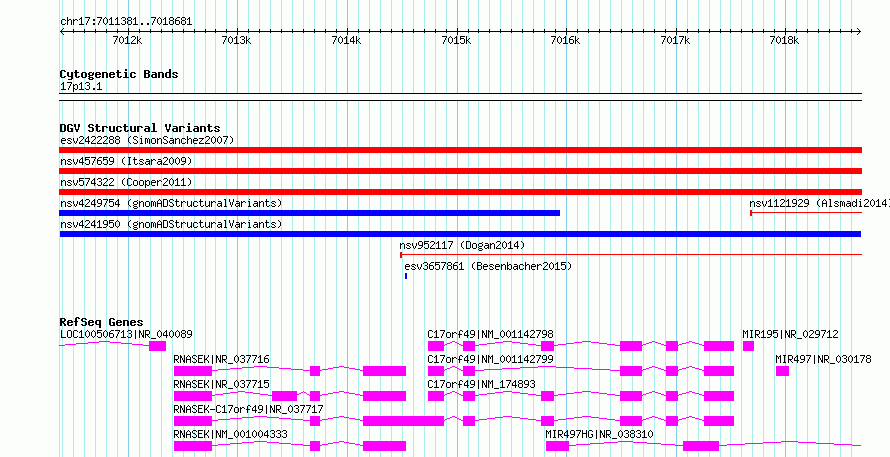Open transcript label RNASEK|NM_001004333
890x457 pixels.
coord(230,434)
